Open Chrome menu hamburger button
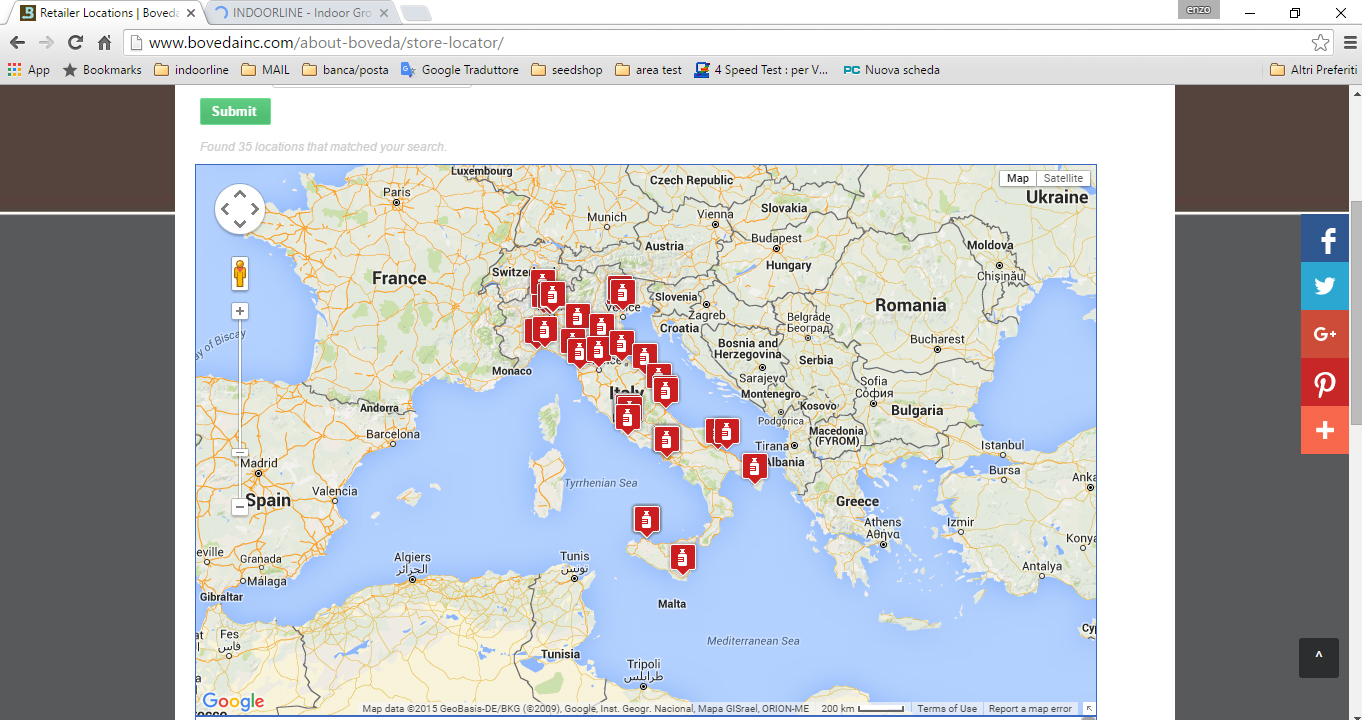The height and width of the screenshot is (720, 1362). (x=1349, y=43)
